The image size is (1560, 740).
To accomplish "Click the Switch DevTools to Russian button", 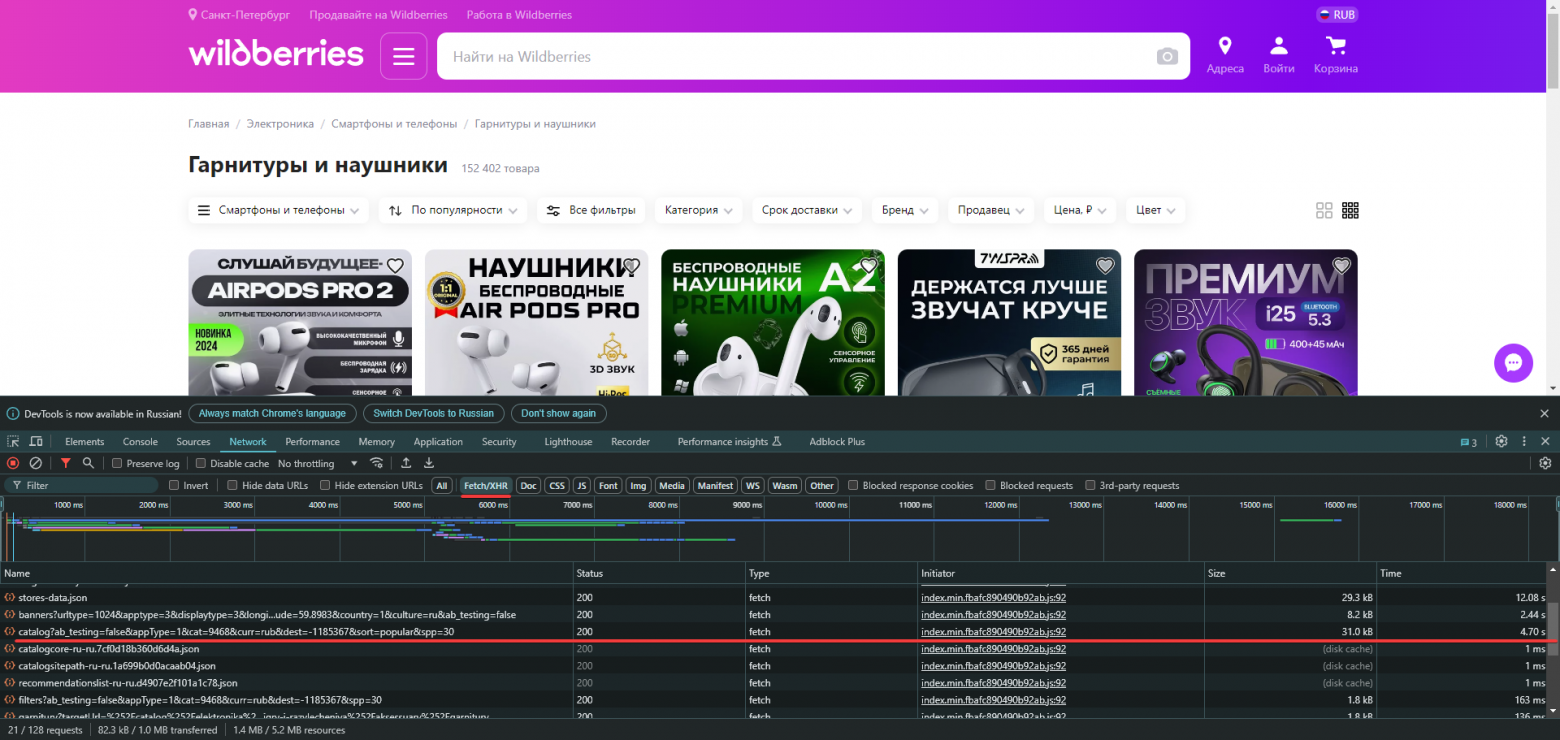I will pyautogui.click(x=433, y=413).
